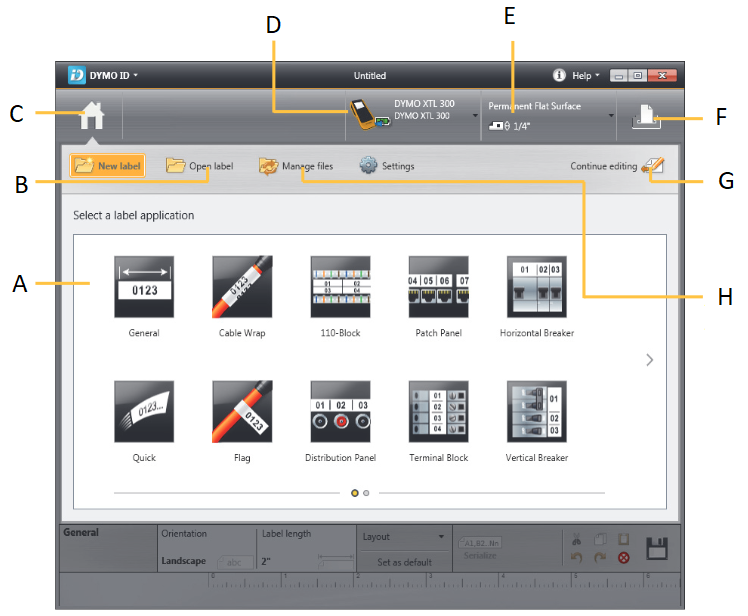Click the horizontal ruler
This screenshot has height=616, width=748.
coord(444,580)
